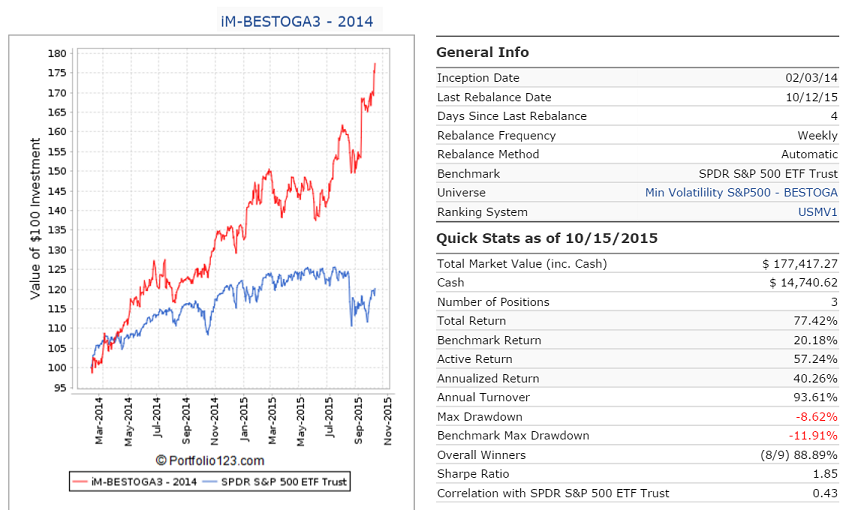Viewport: 852px width, 510px height.
Task: Click the Max Drawdown value -8.62%
Action: [817, 417]
